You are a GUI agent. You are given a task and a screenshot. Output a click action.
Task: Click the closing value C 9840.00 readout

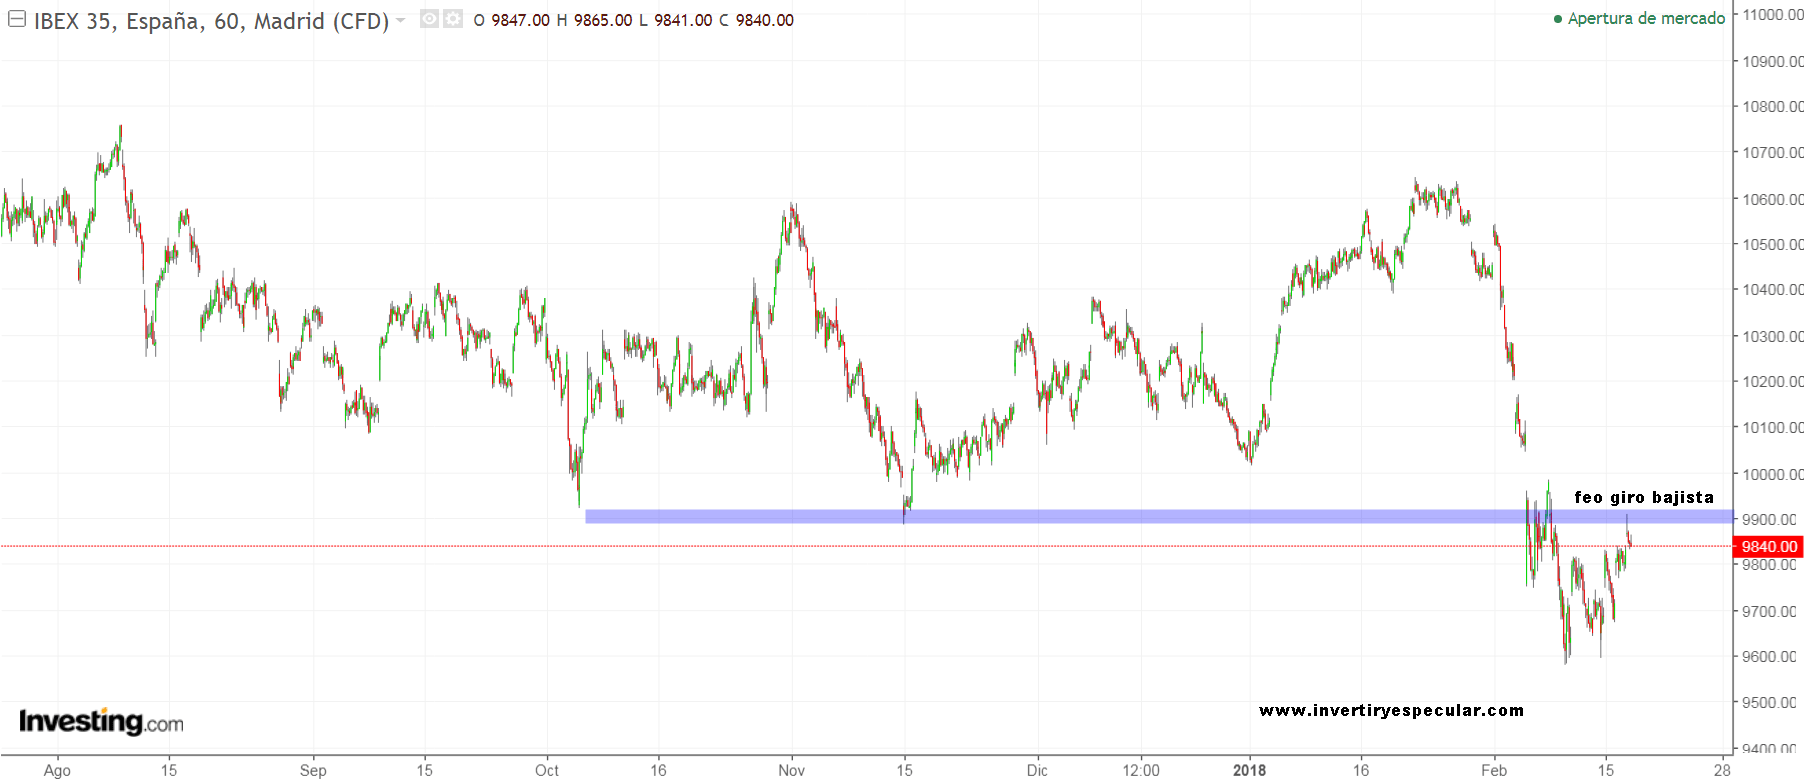756,20
